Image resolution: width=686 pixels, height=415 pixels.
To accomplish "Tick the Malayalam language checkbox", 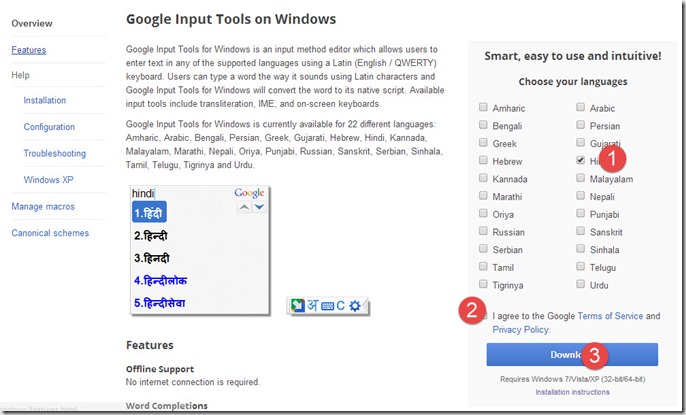I will (x=580, y=178).
